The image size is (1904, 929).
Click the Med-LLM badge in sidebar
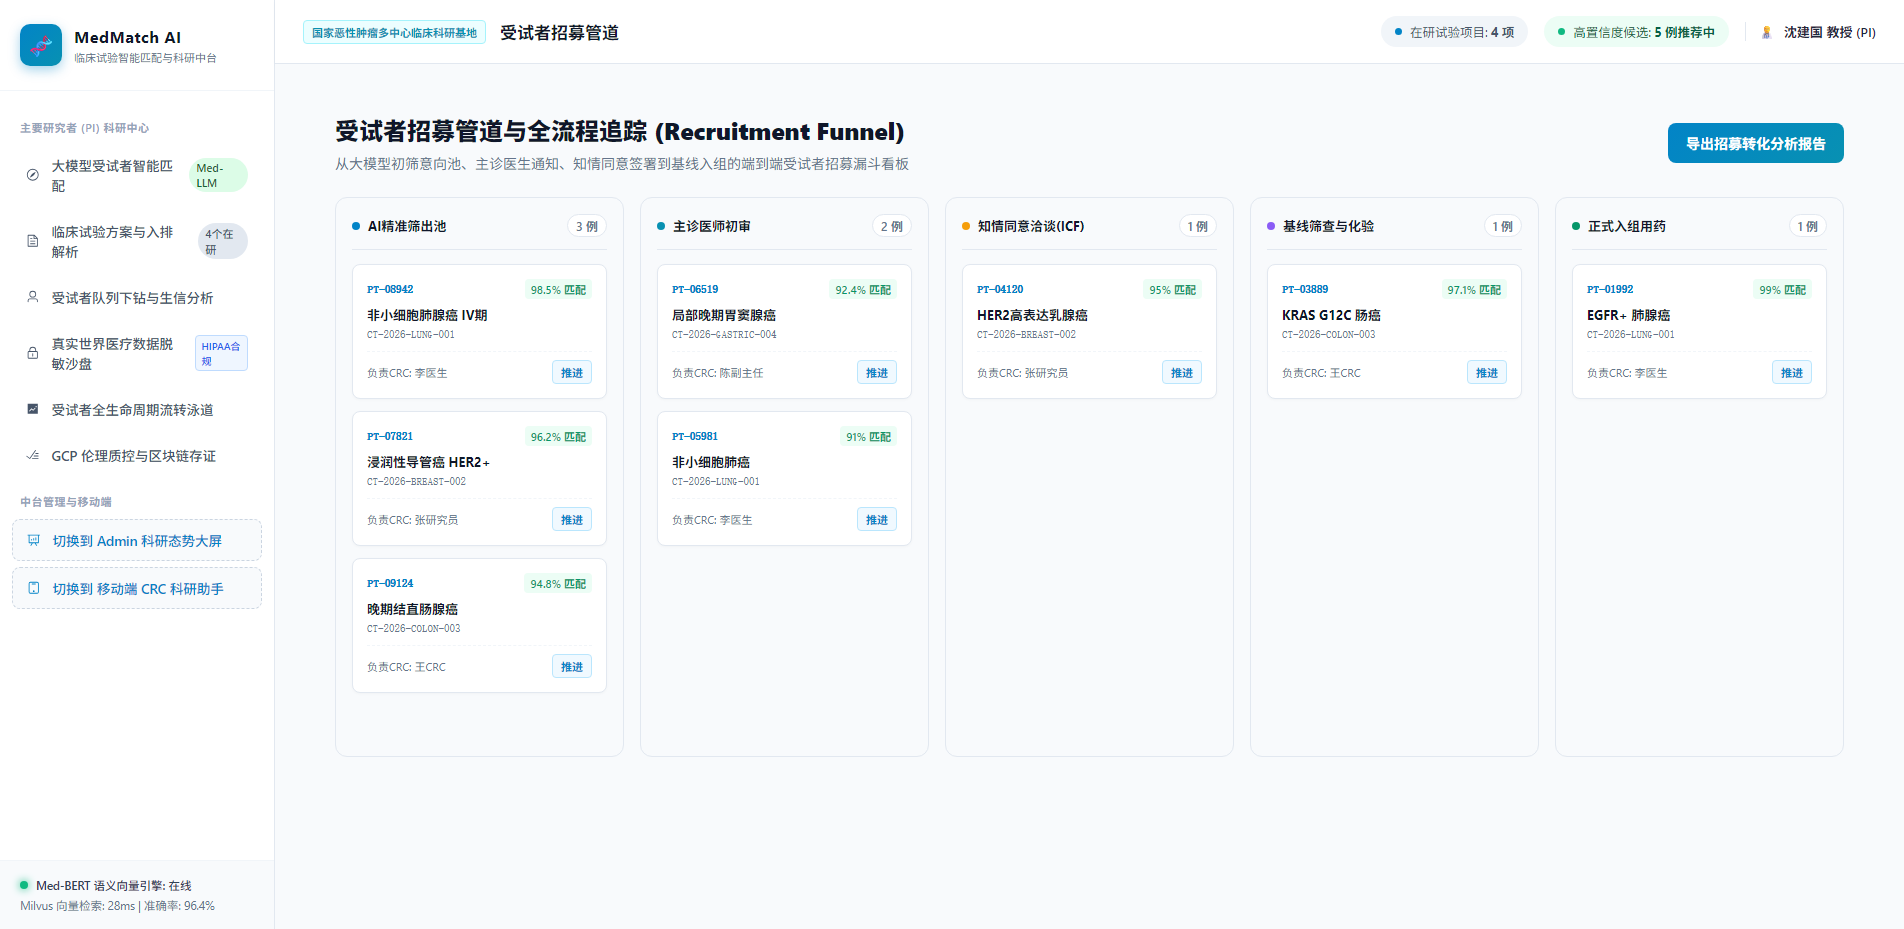tap(218, 175)
